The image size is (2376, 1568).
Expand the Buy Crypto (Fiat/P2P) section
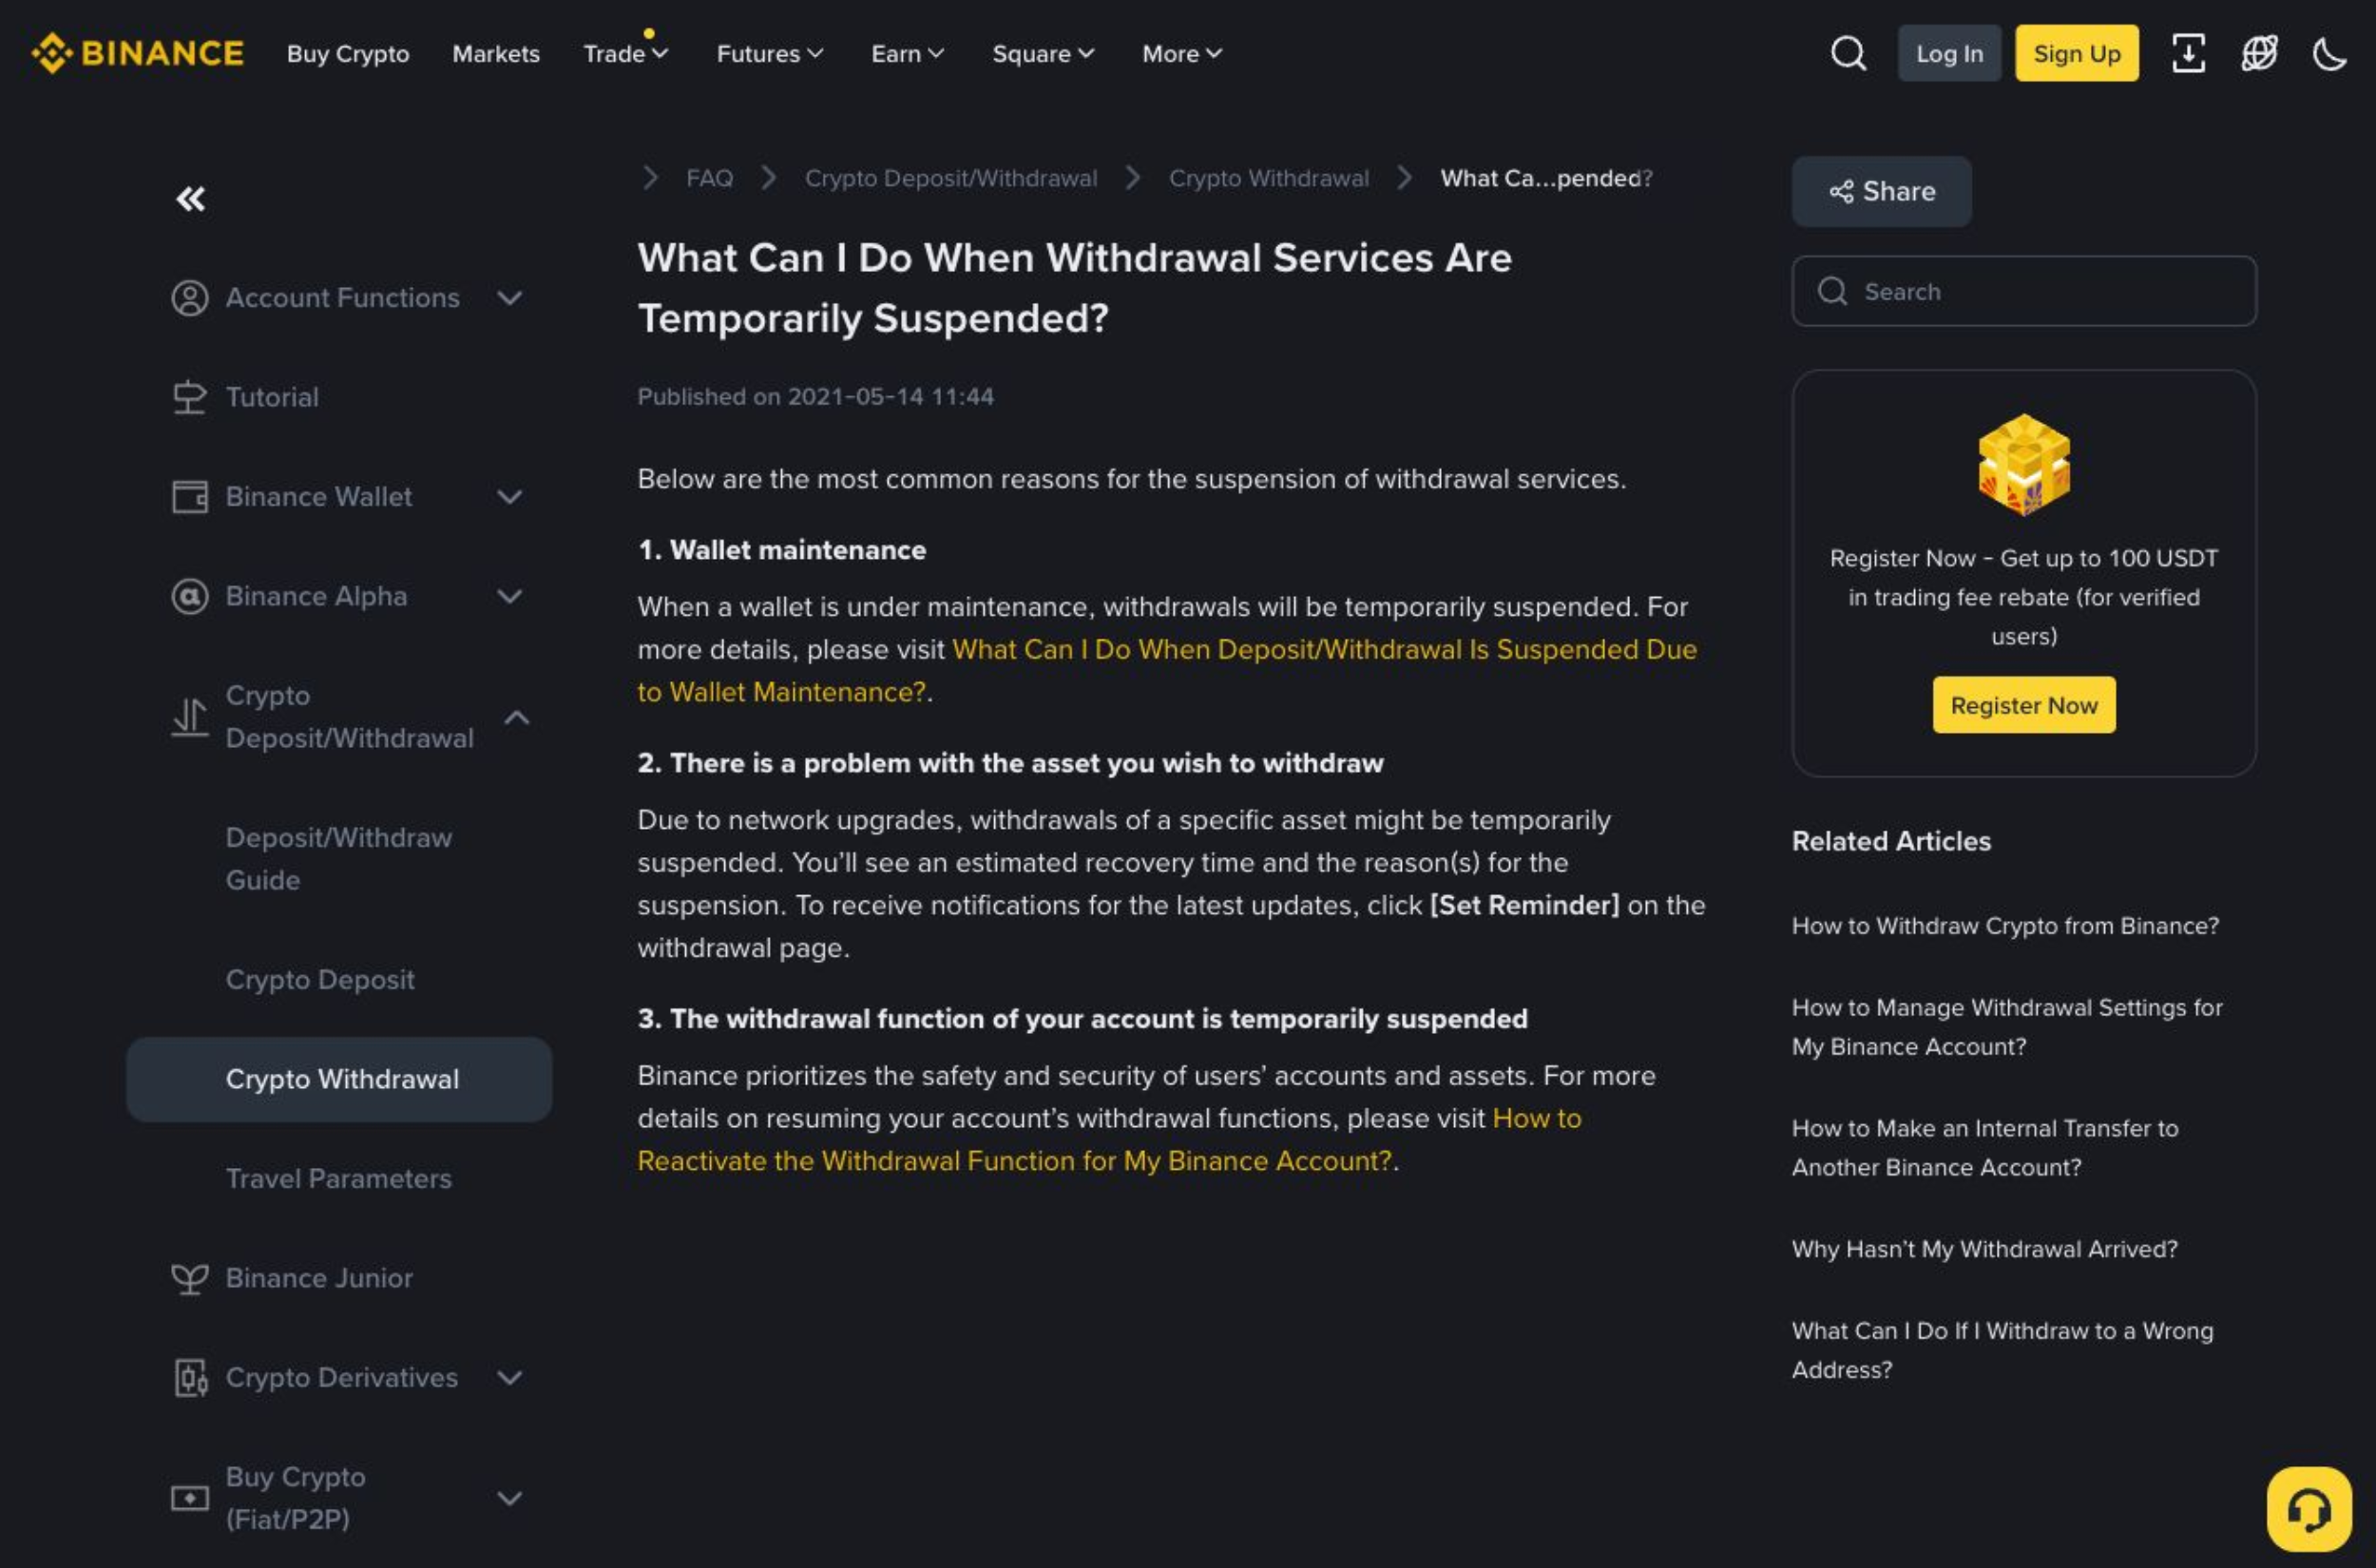click(509, 1498)
